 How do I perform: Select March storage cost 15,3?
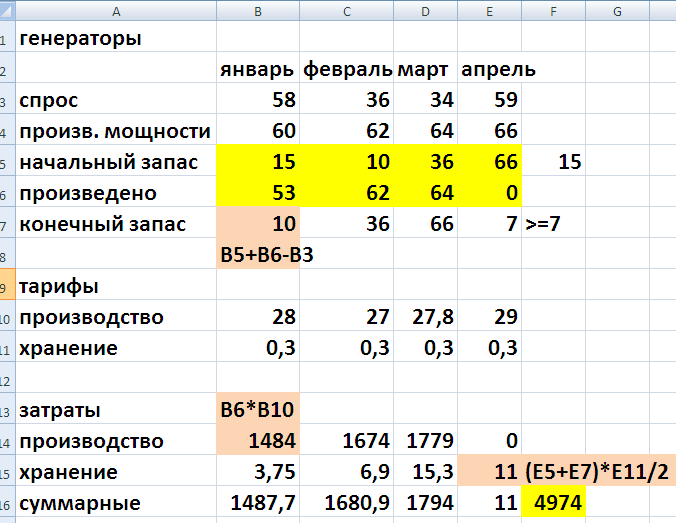tap(426, 472)
